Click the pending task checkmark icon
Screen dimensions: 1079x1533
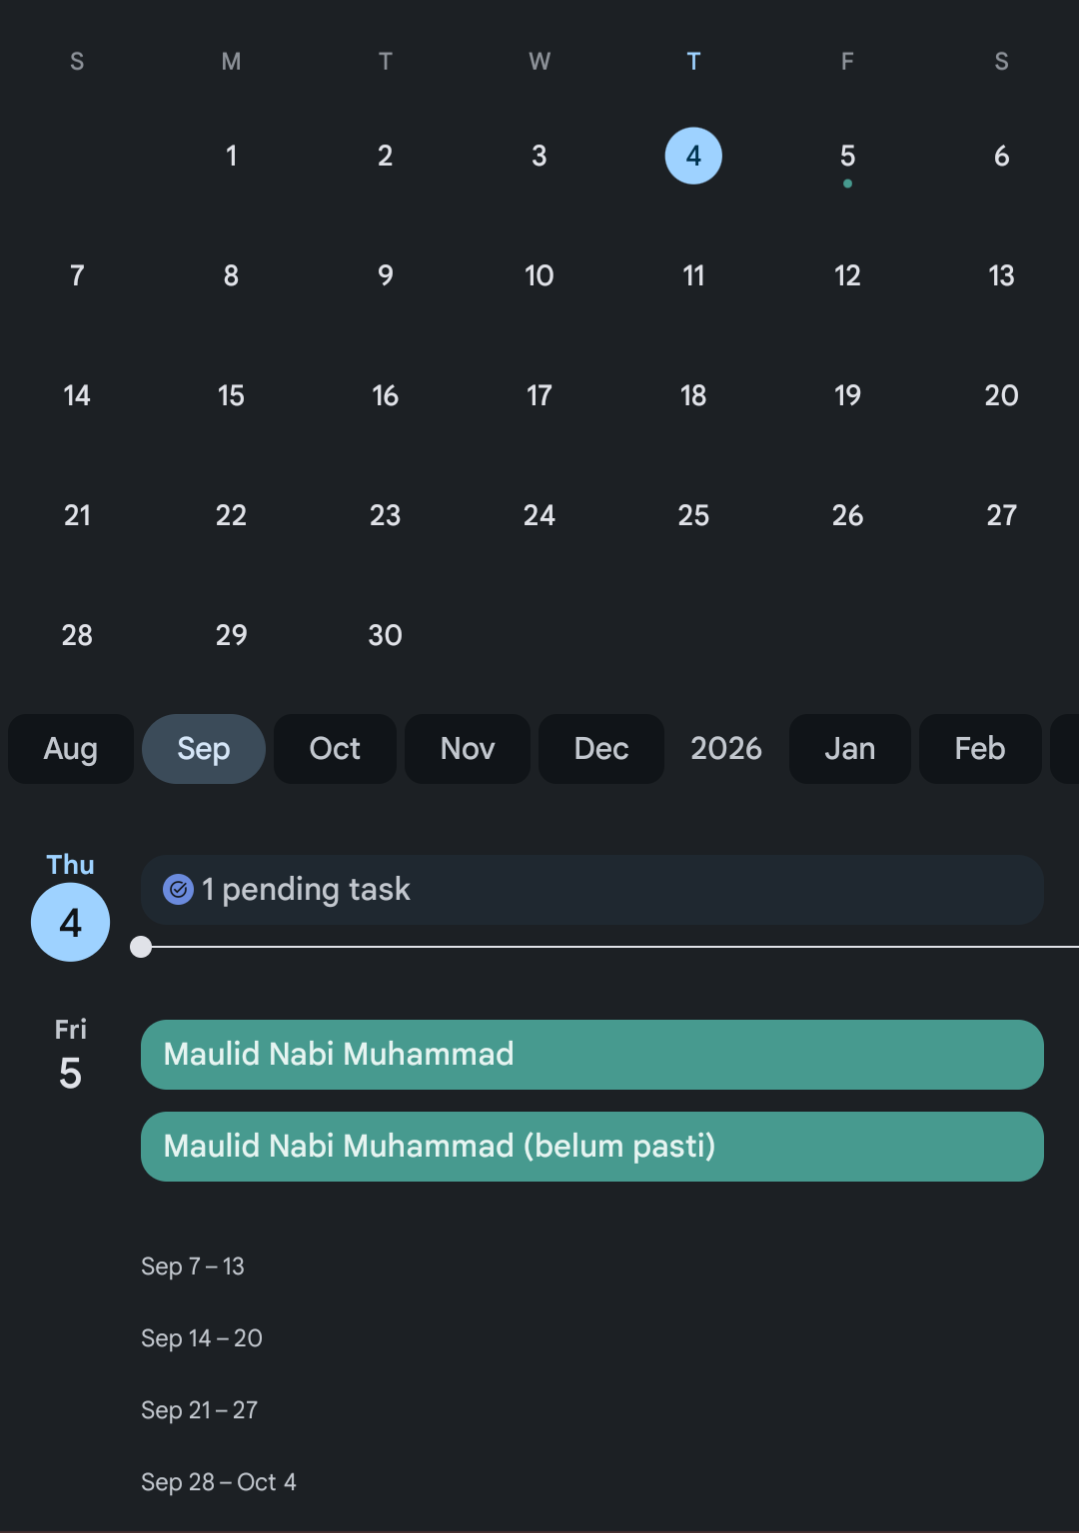click(178, 889)
